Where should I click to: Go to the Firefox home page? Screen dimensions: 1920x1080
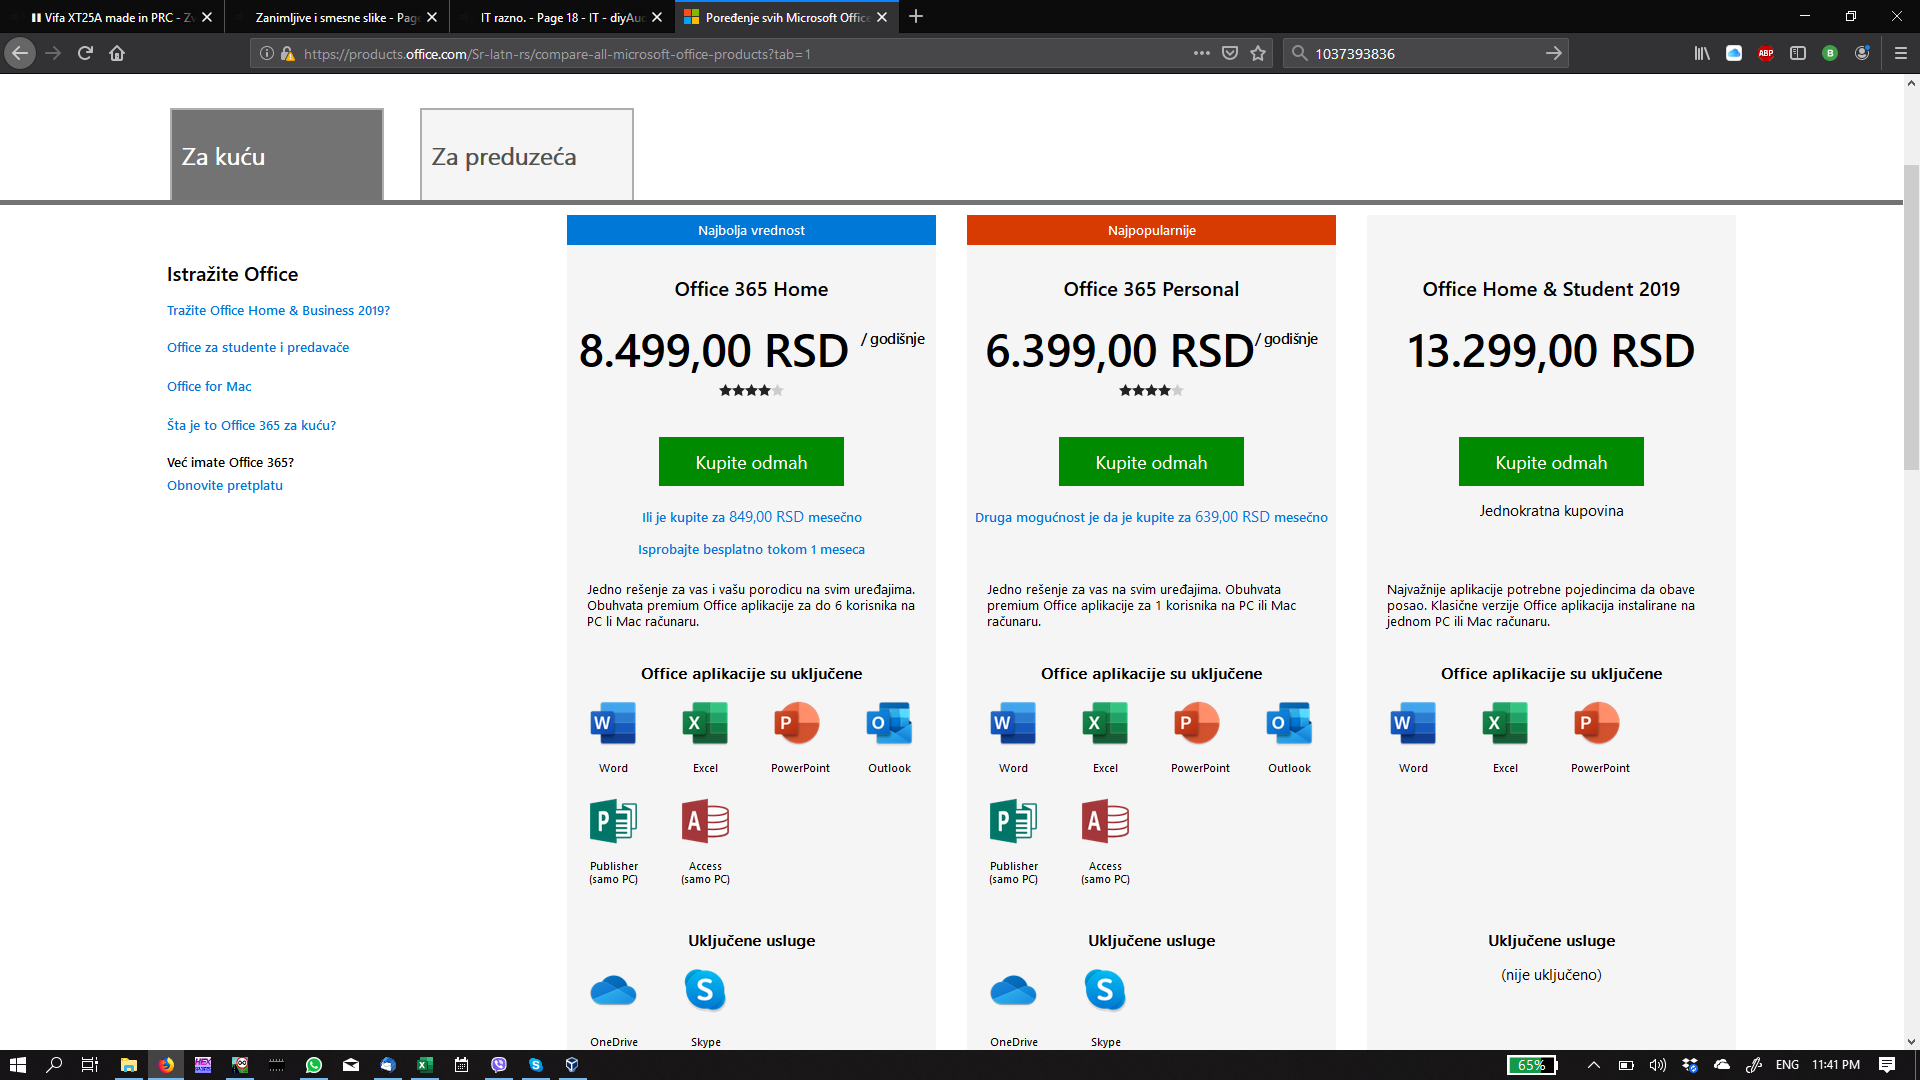pos(117,53)
